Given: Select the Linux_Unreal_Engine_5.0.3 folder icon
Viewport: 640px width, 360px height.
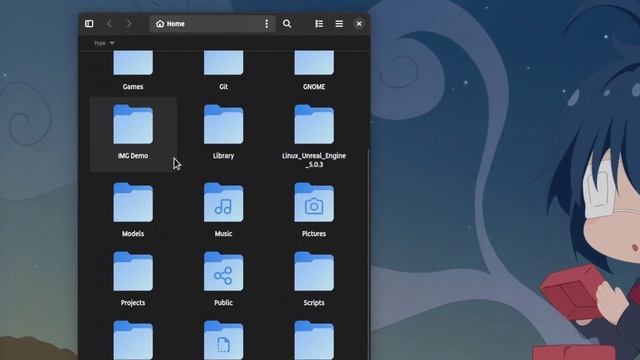Looking at the screenshot, I should (314, 124).
